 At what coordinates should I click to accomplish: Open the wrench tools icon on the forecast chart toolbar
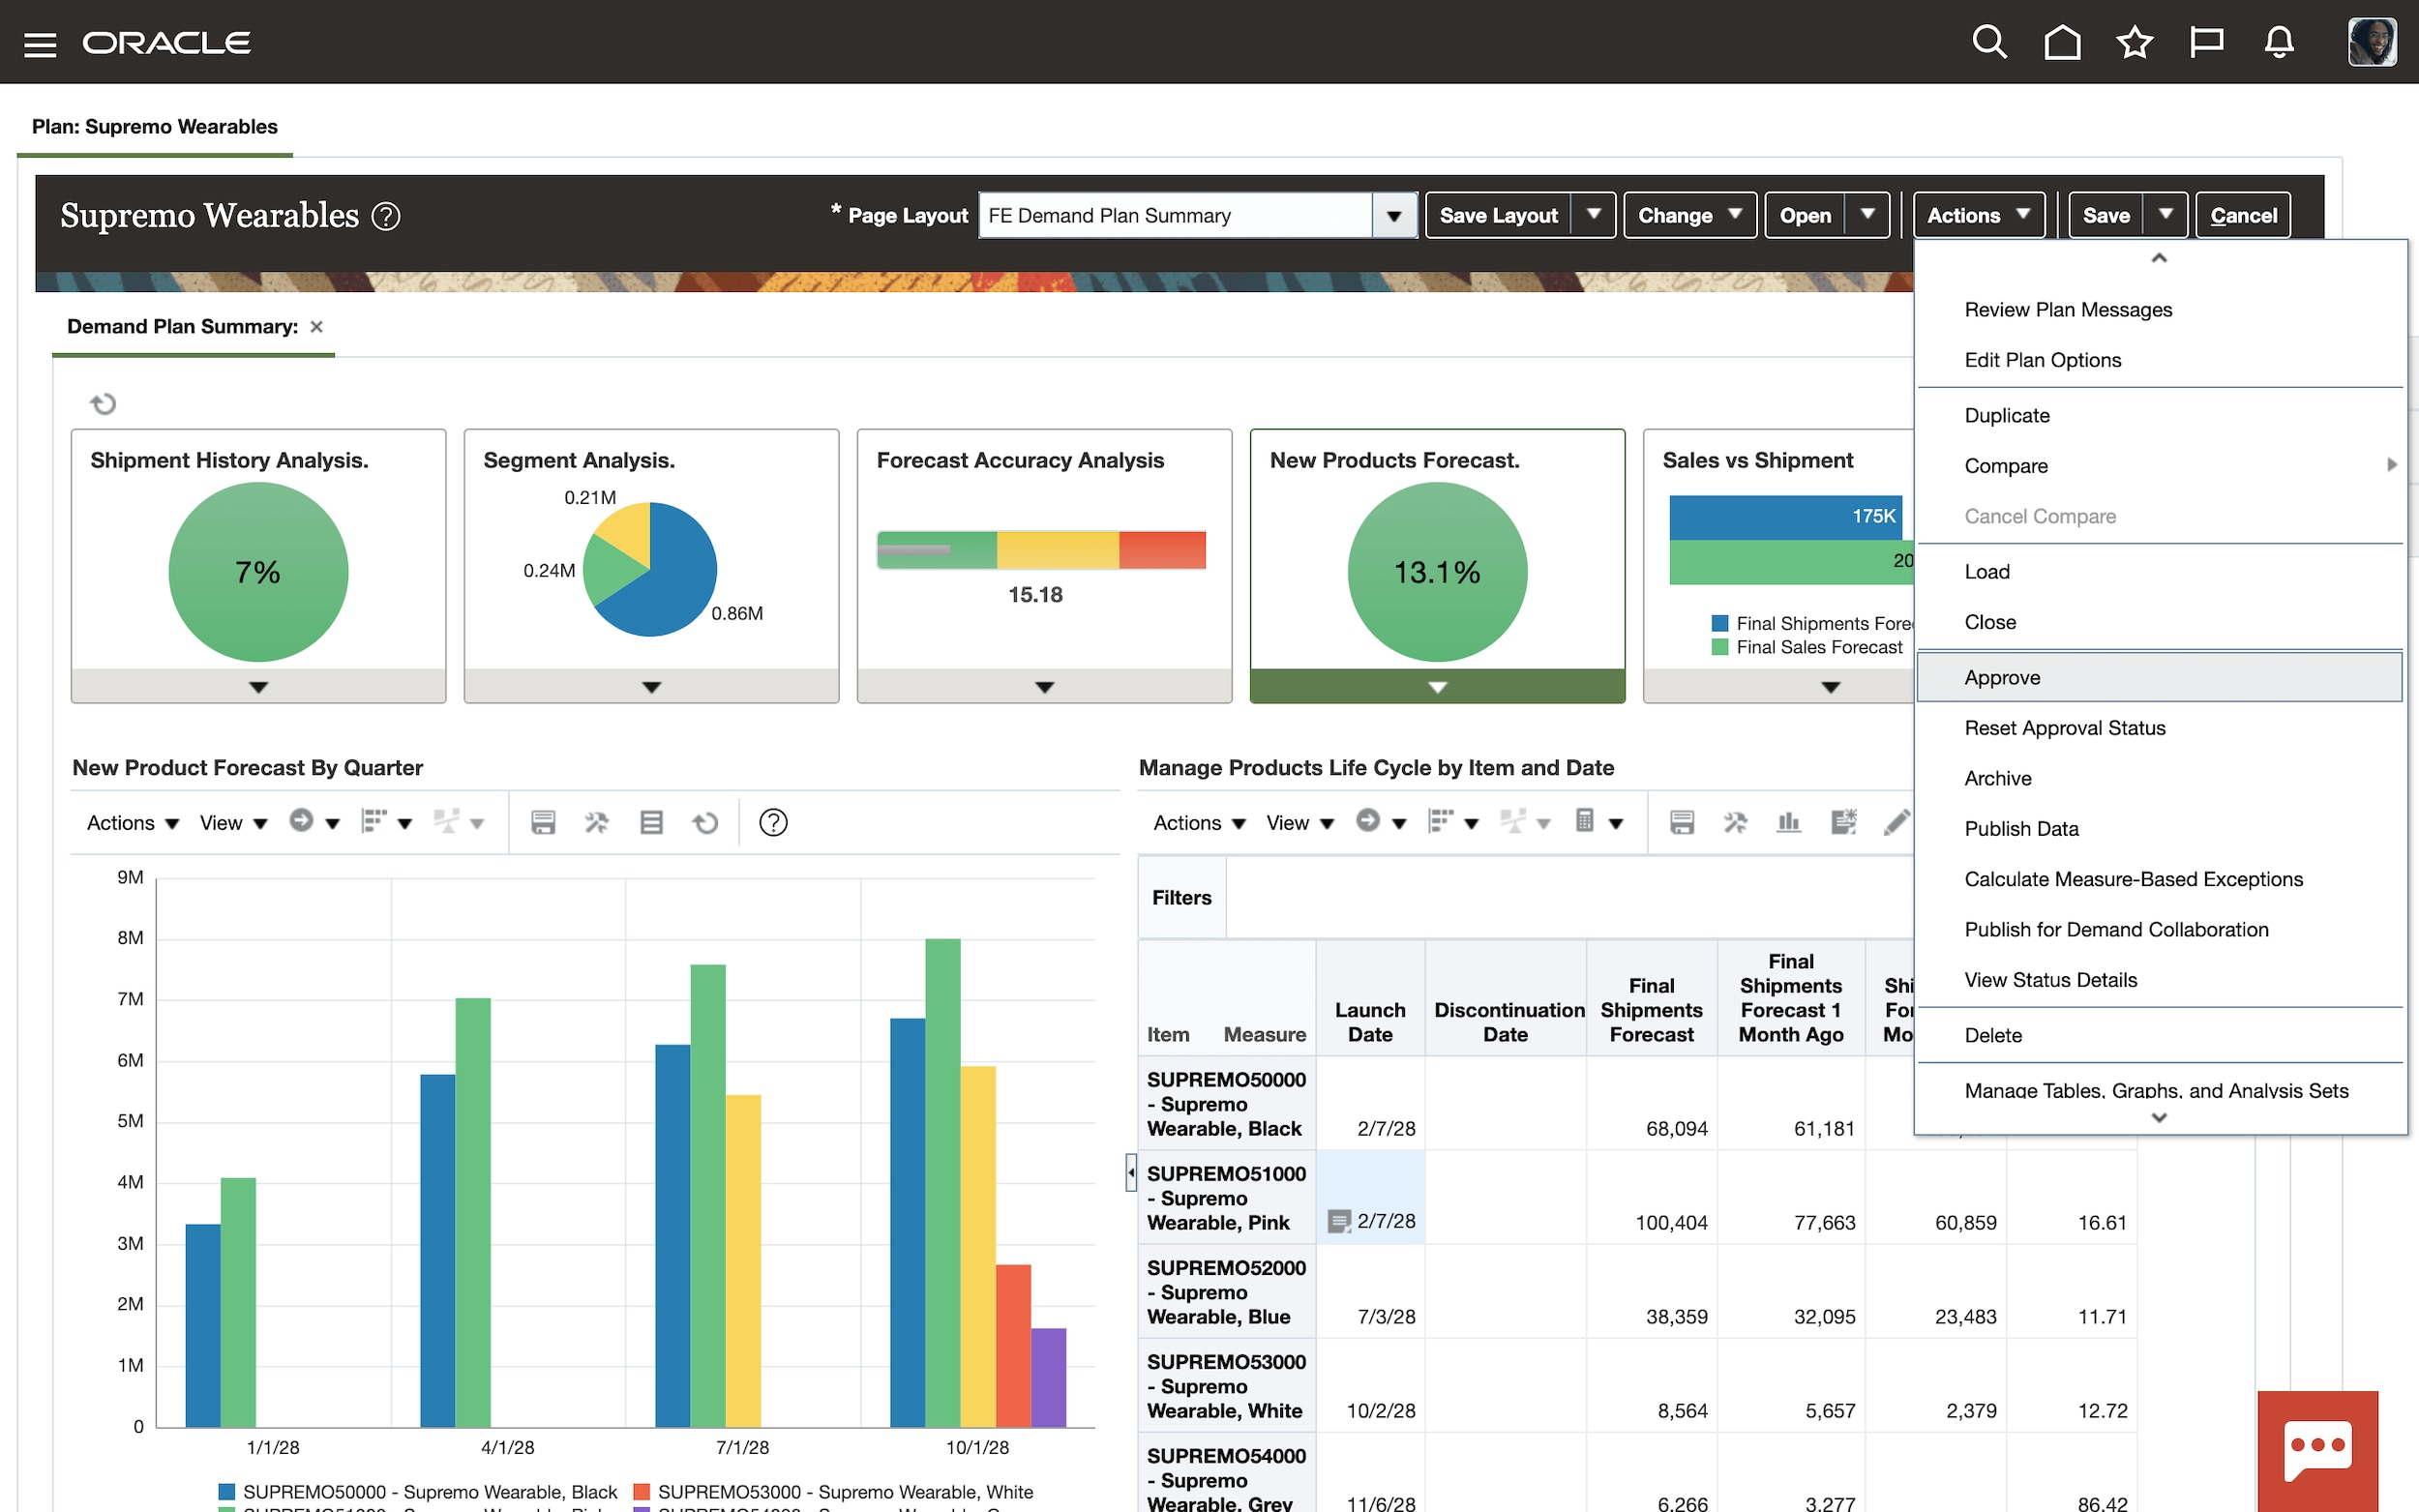tap(596, 822)
